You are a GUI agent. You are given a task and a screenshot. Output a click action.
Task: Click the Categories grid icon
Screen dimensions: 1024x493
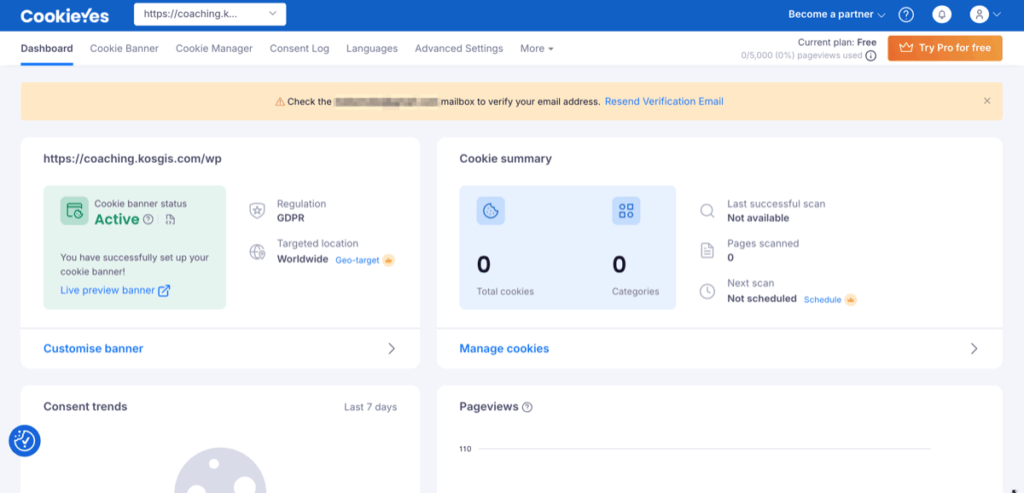[626, 211]
